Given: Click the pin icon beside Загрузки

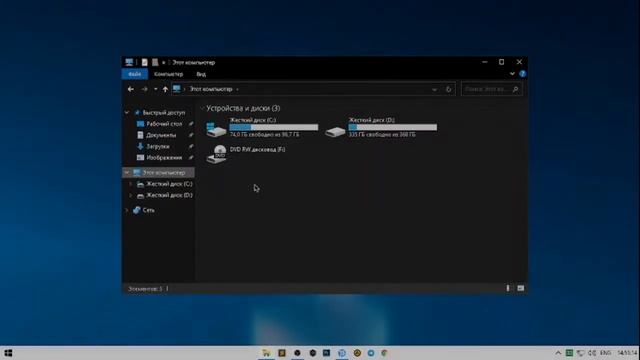Looking at the screenshot, I should tap(191, 146).
